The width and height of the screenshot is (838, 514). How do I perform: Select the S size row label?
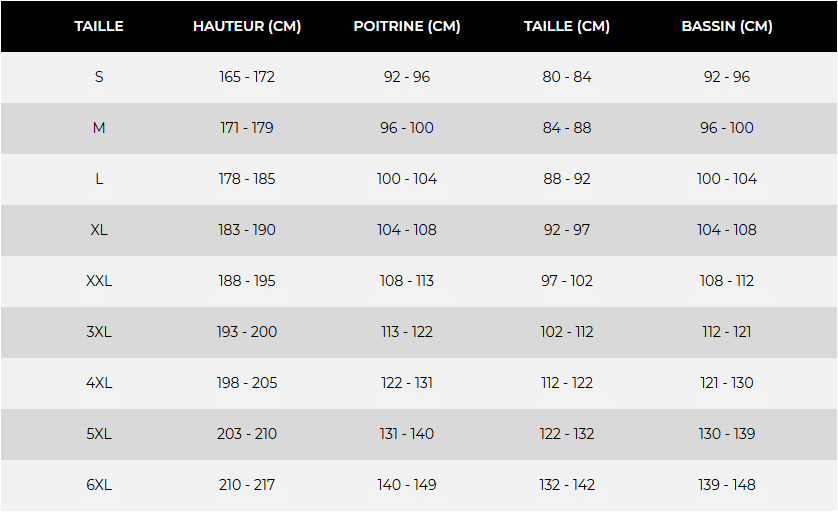tap(99, 77)
